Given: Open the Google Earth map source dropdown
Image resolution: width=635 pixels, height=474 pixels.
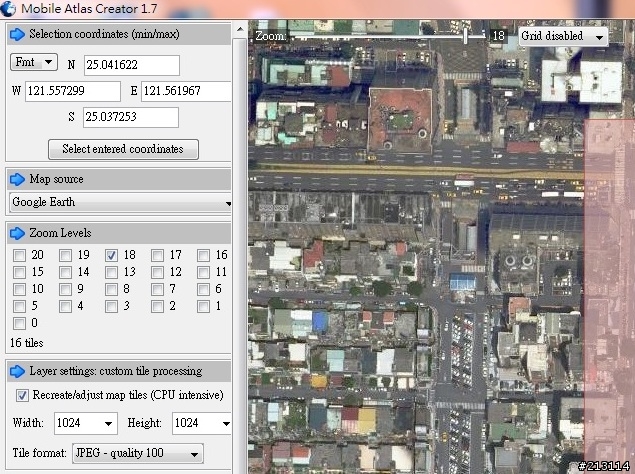Looking at the screenshot, I should pos(120,203).
